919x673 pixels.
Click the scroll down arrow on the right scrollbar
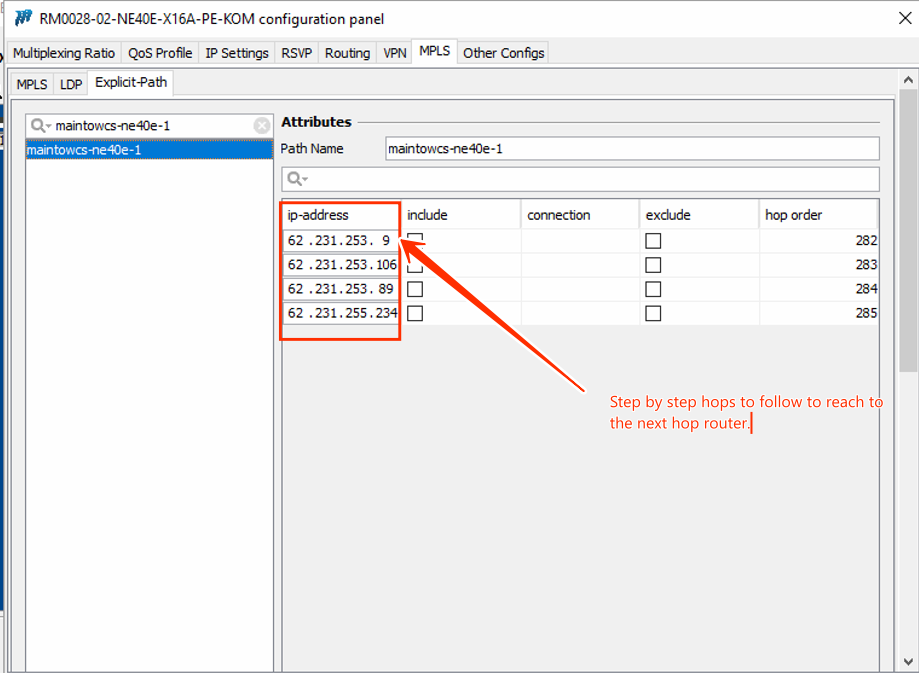click(910, 662)
